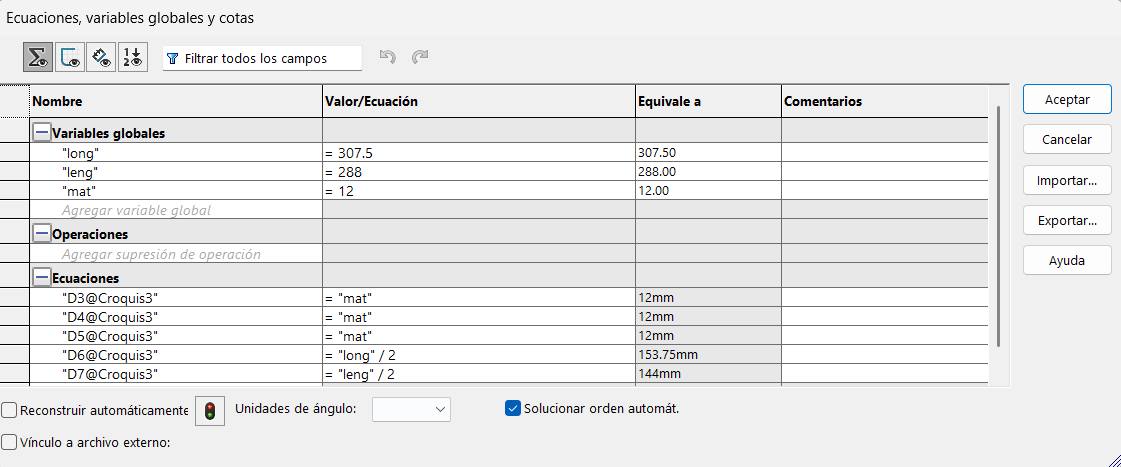1121x467 pixels.
Task: Click the Importar... button
Action: pos(1067,181)
